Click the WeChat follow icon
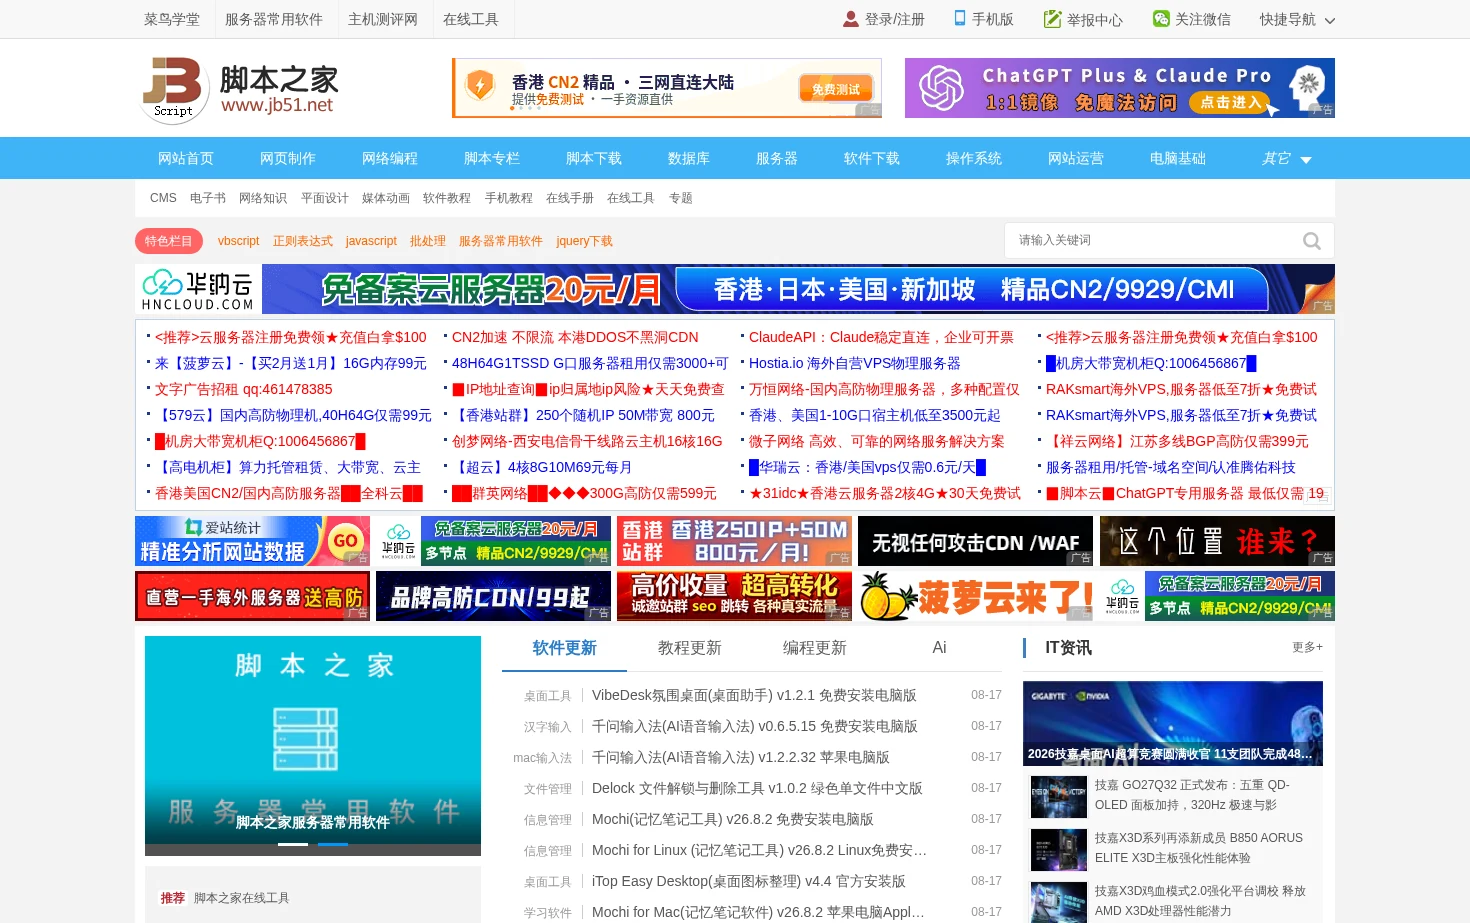The height and width of the screenshot is (923, 1470). pyautogui.click(x=1161, y=19)
